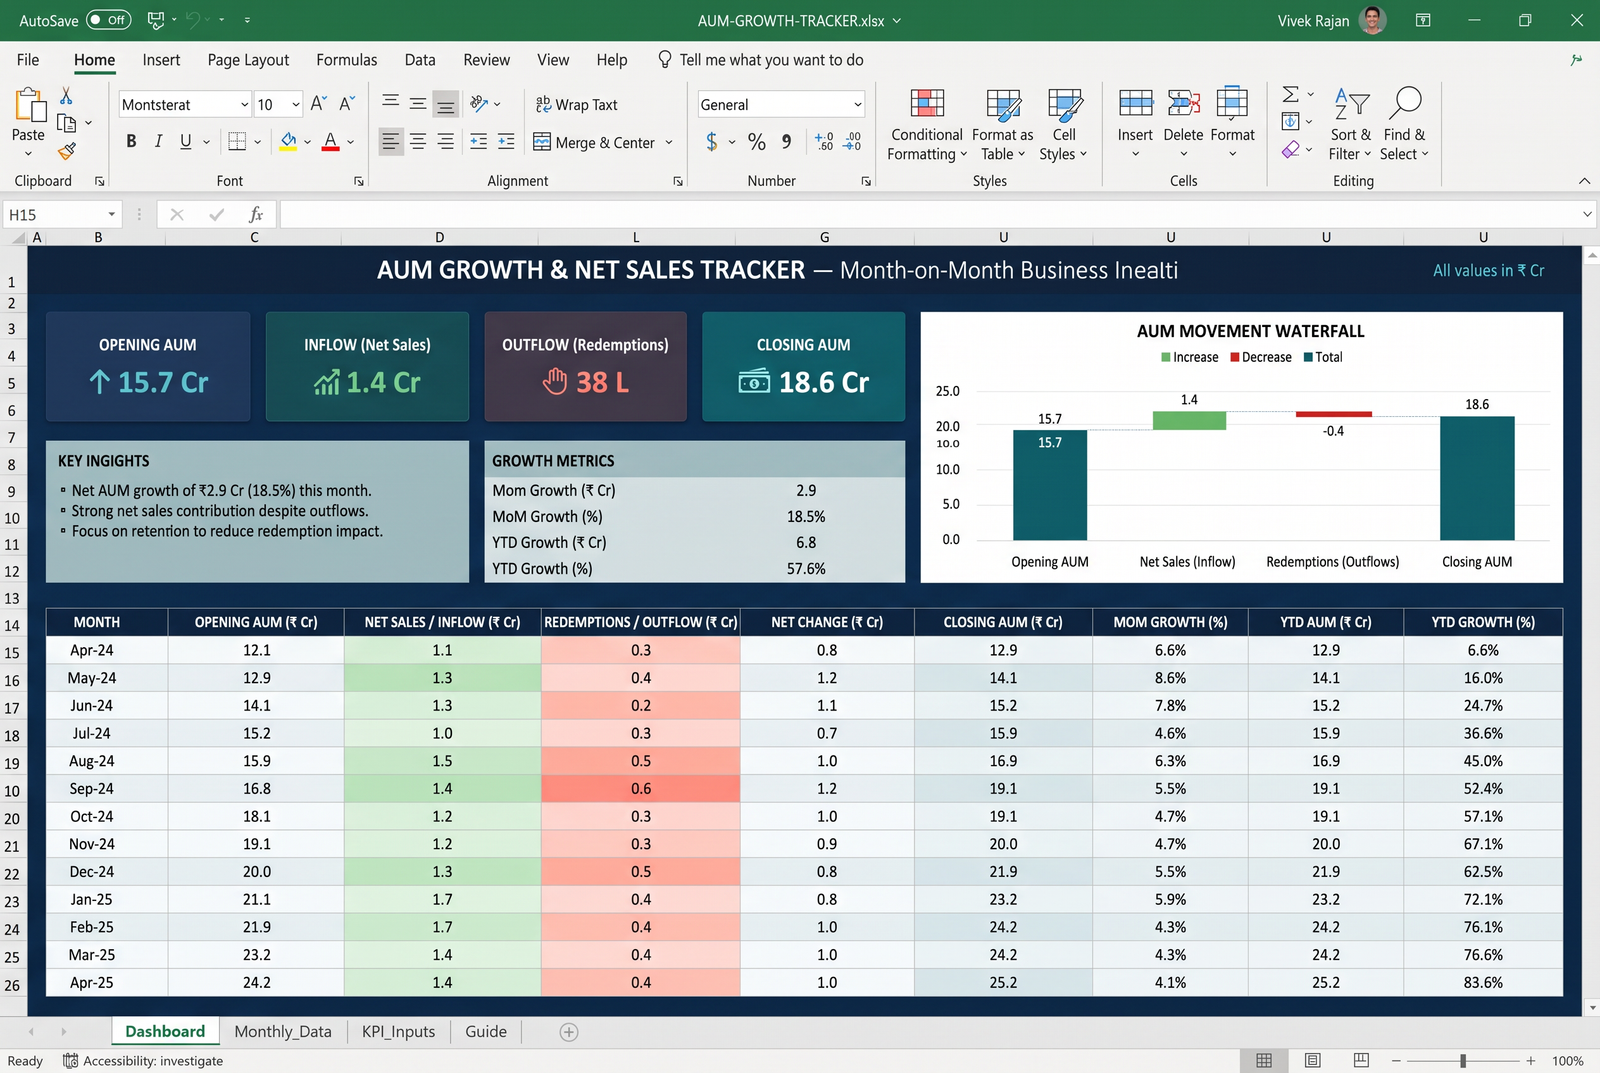This screenshot has height=1073, width=1600.
Task: Select Normal view in status bar
Action: 1264,1060
